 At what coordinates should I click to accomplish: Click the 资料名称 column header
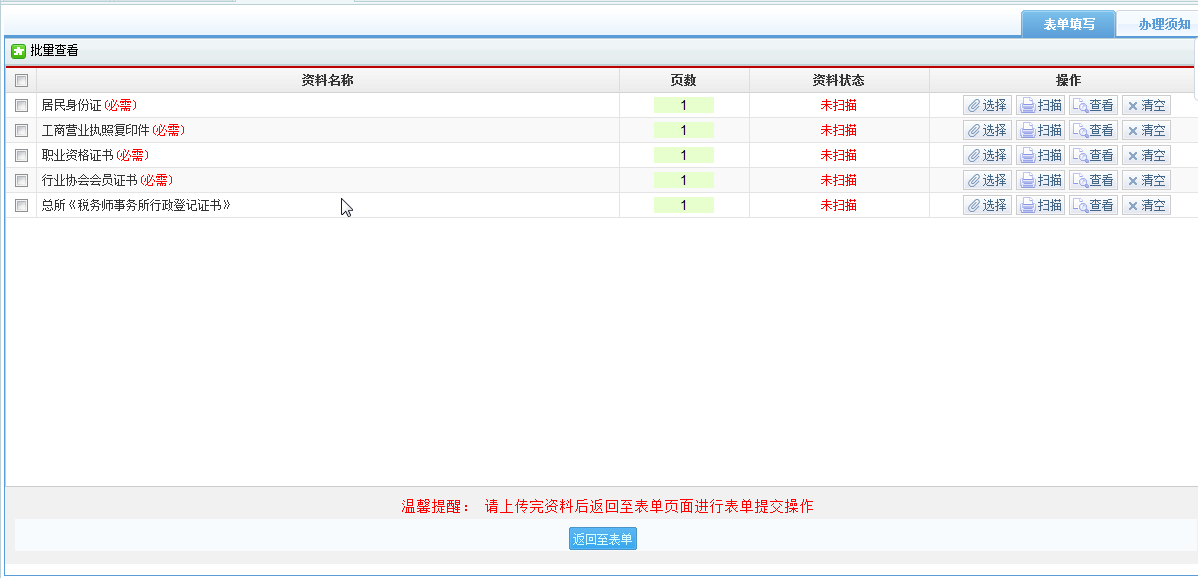point(327,80)
